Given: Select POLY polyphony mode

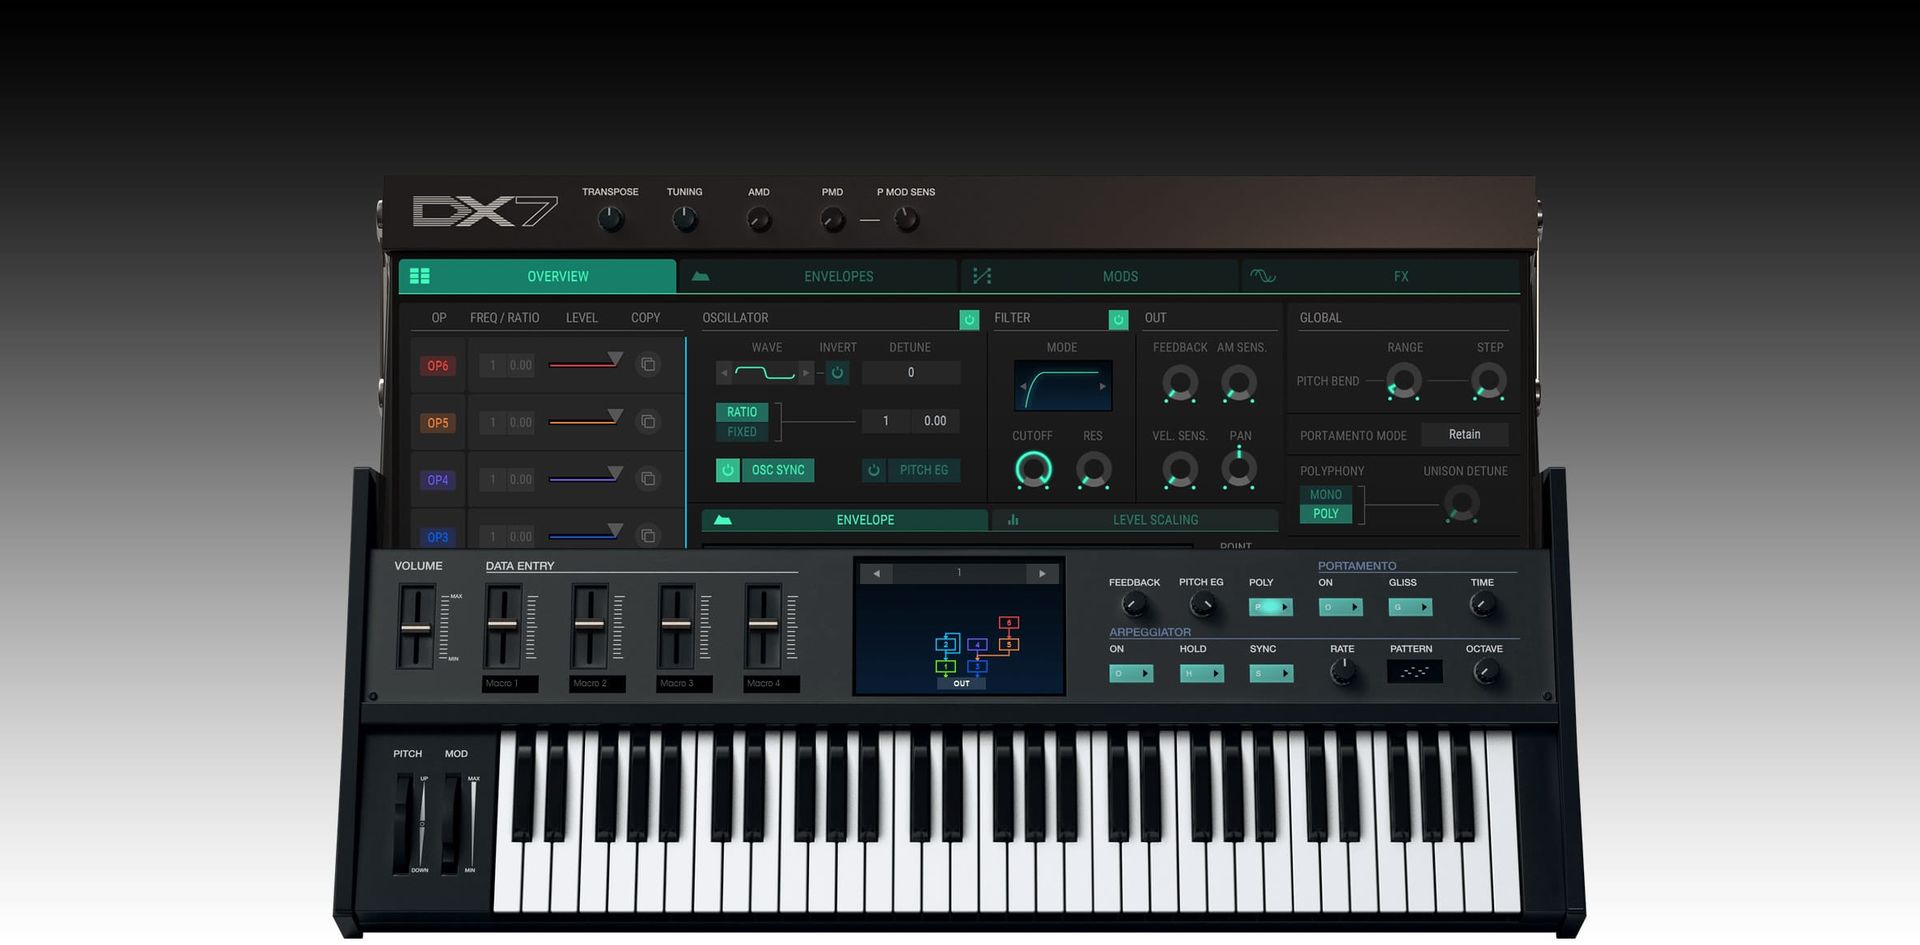Looking at the screenshot, I should [x=1325, y=513].
